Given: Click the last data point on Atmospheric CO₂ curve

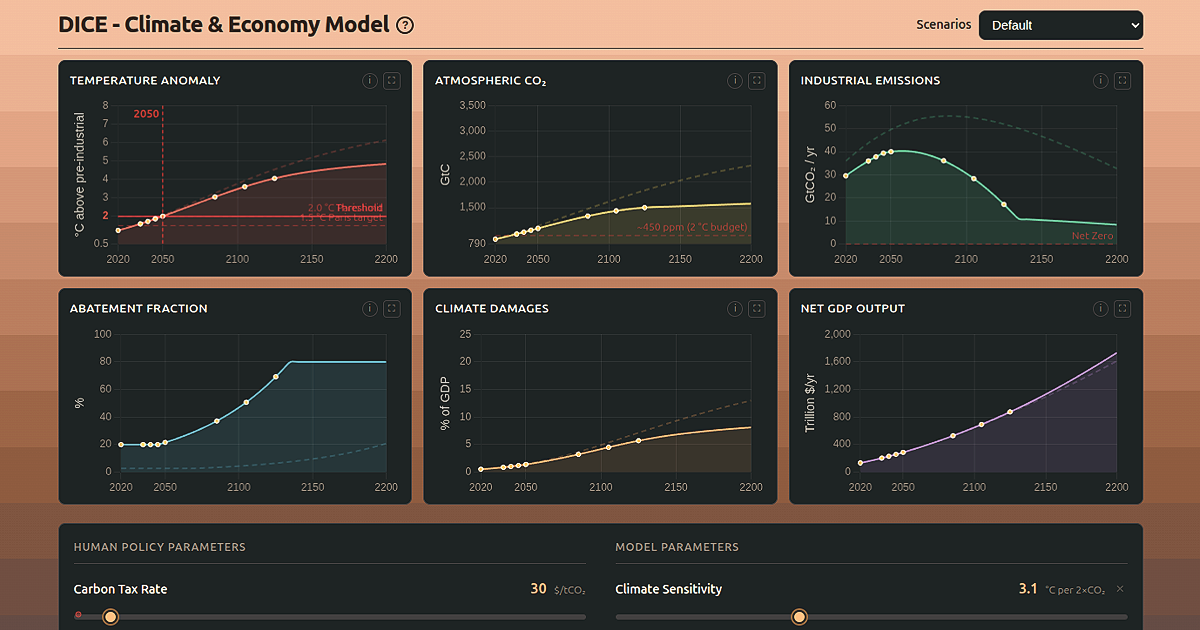Looking at the screenshot, I should [x=645, y=208].
